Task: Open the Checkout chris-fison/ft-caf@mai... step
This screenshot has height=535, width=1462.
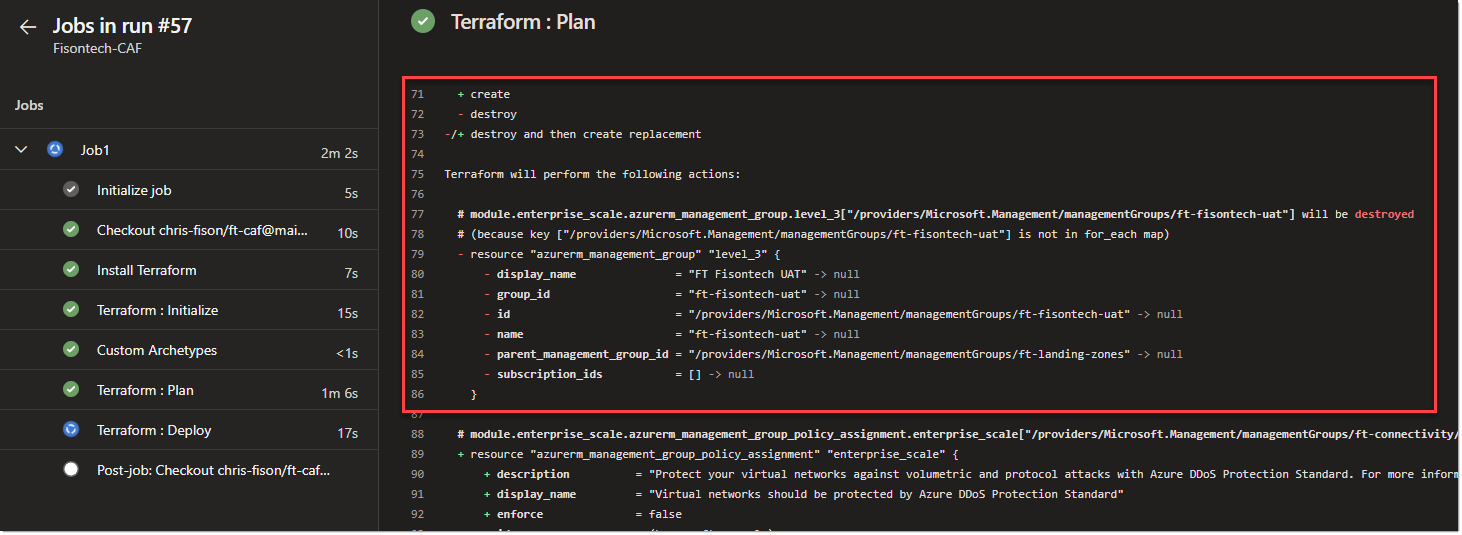Action: [x=189, y=230]
